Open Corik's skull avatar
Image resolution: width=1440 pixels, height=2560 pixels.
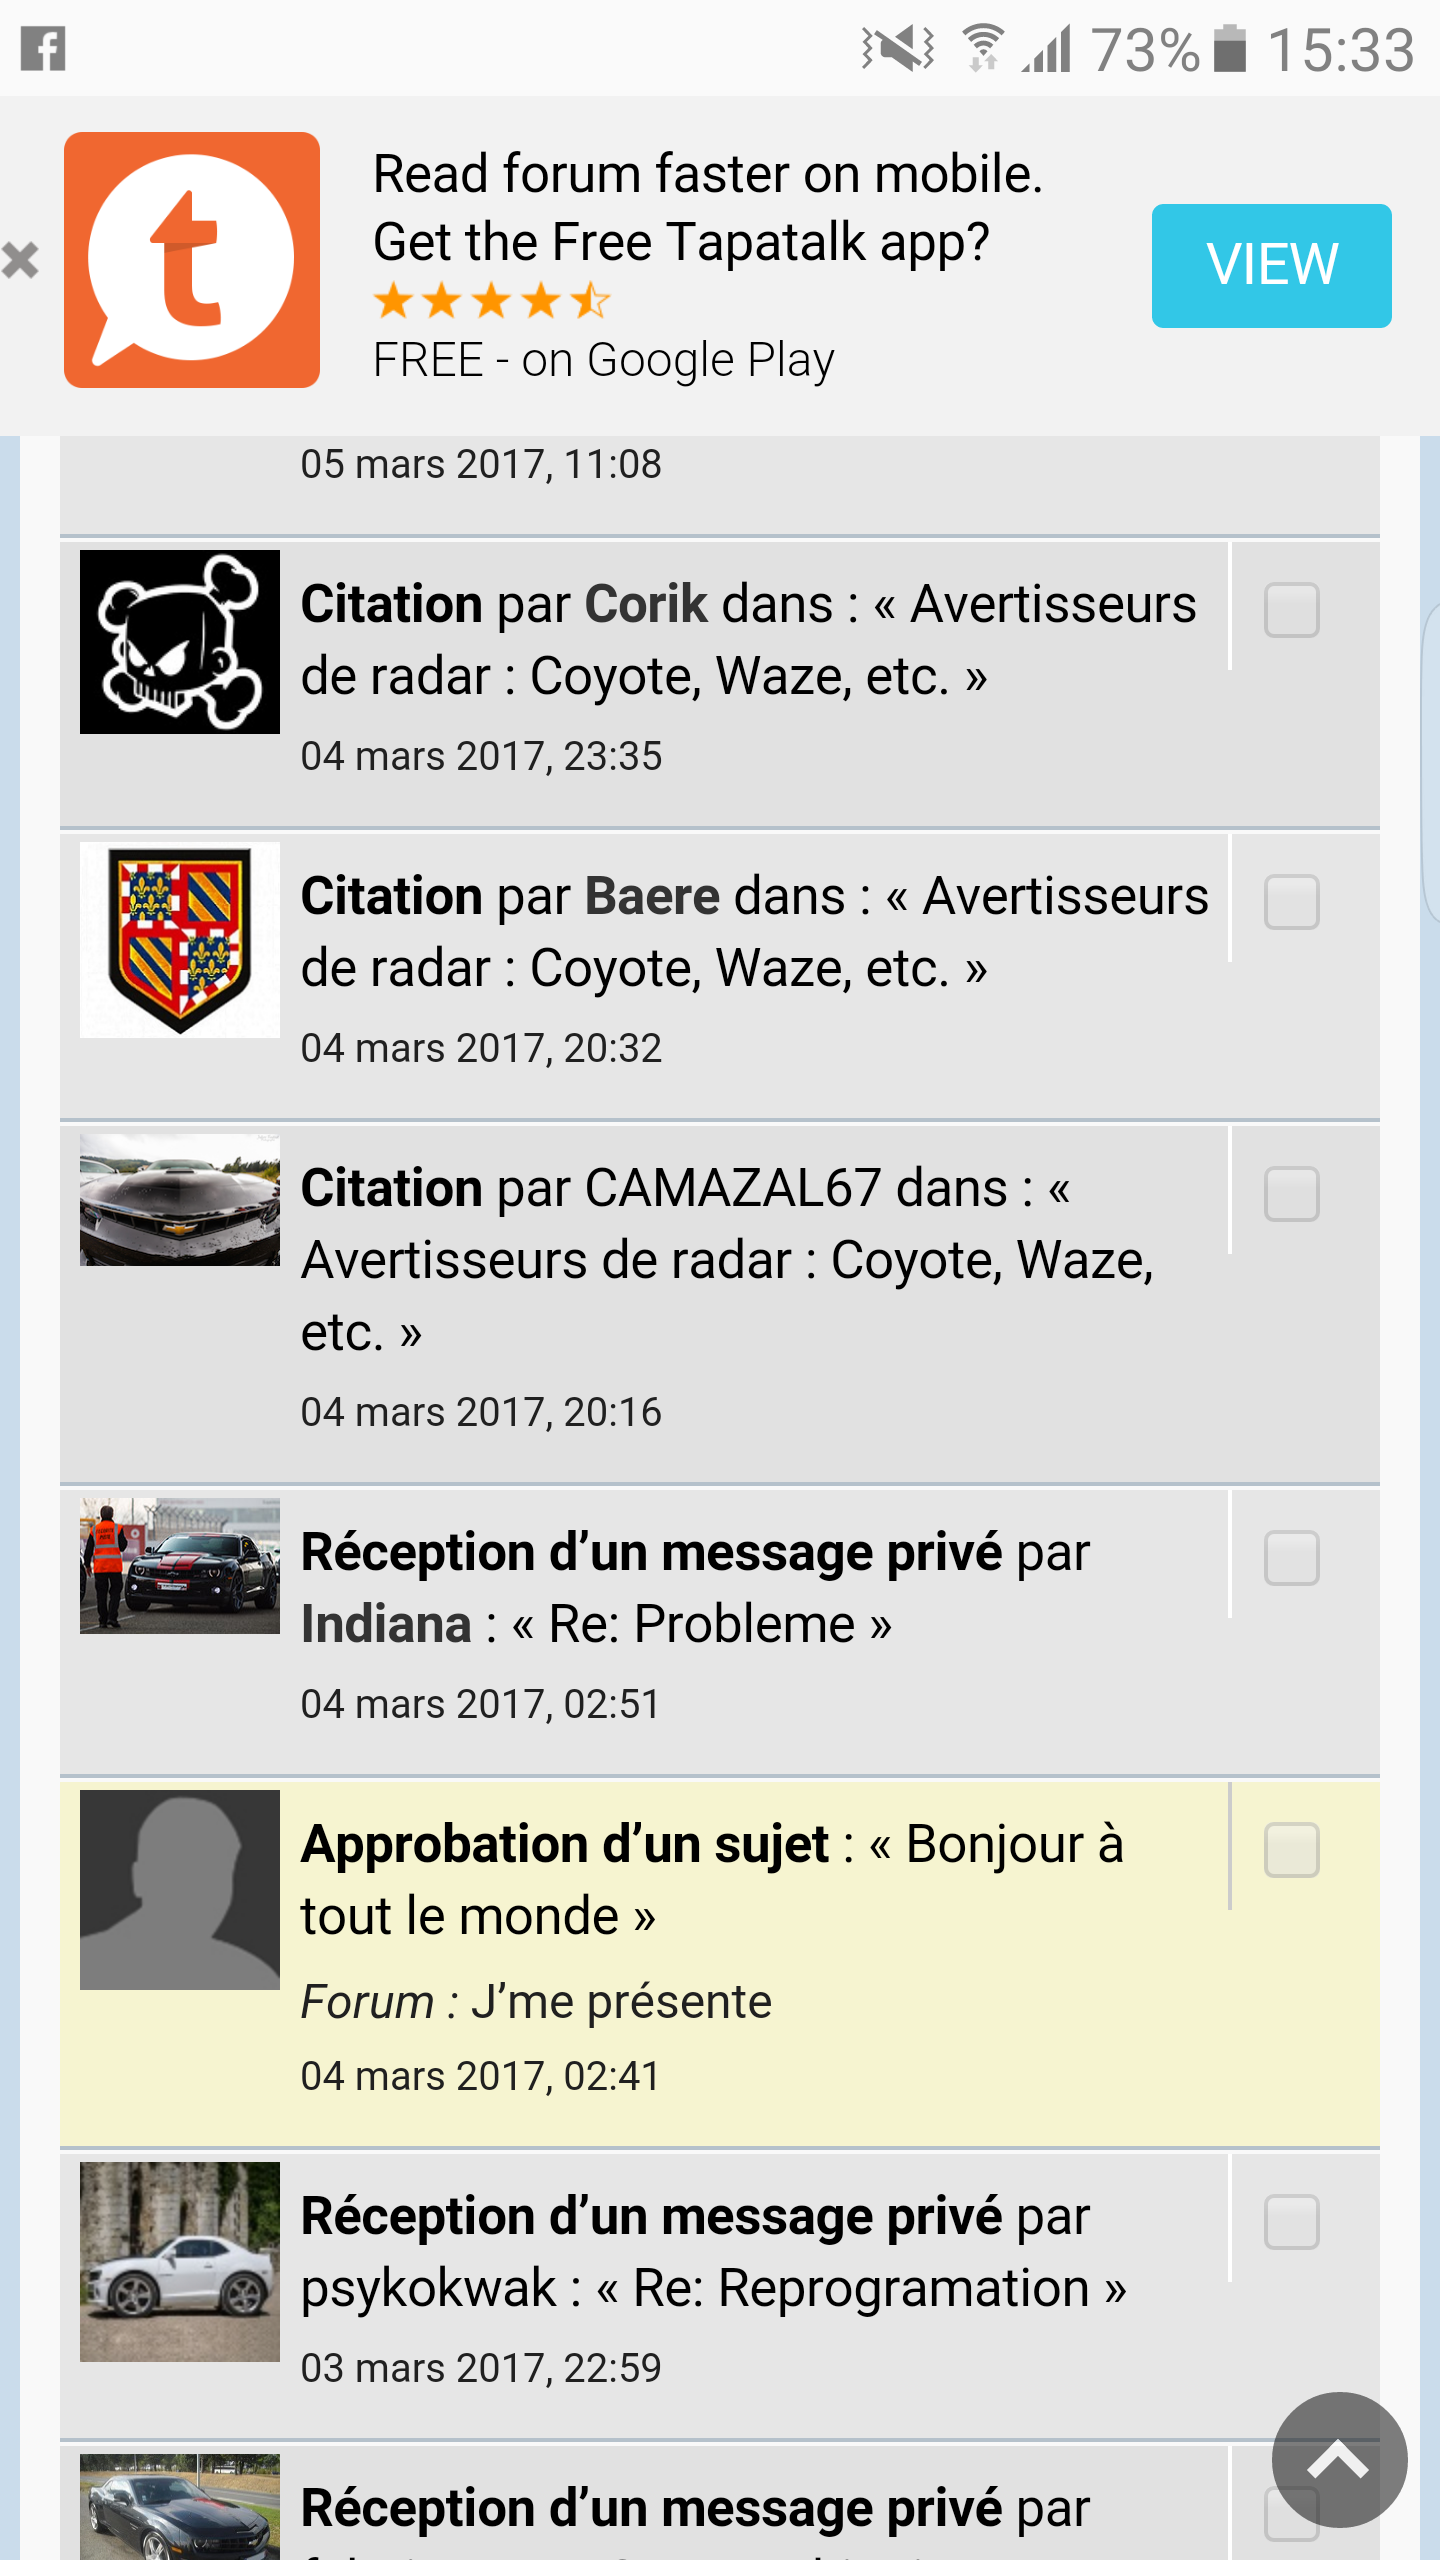[x=180, y=642]
